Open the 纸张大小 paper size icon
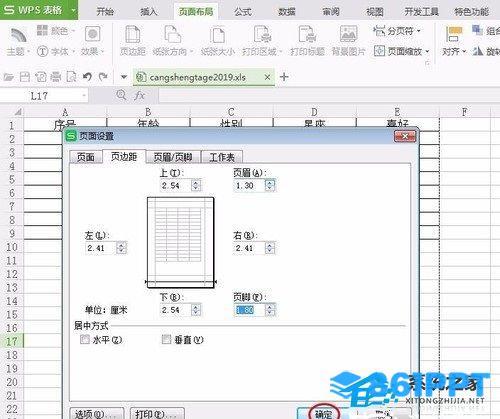Image resolution: width=500 pixels, height=419 pixels. [x=218, y=34]
